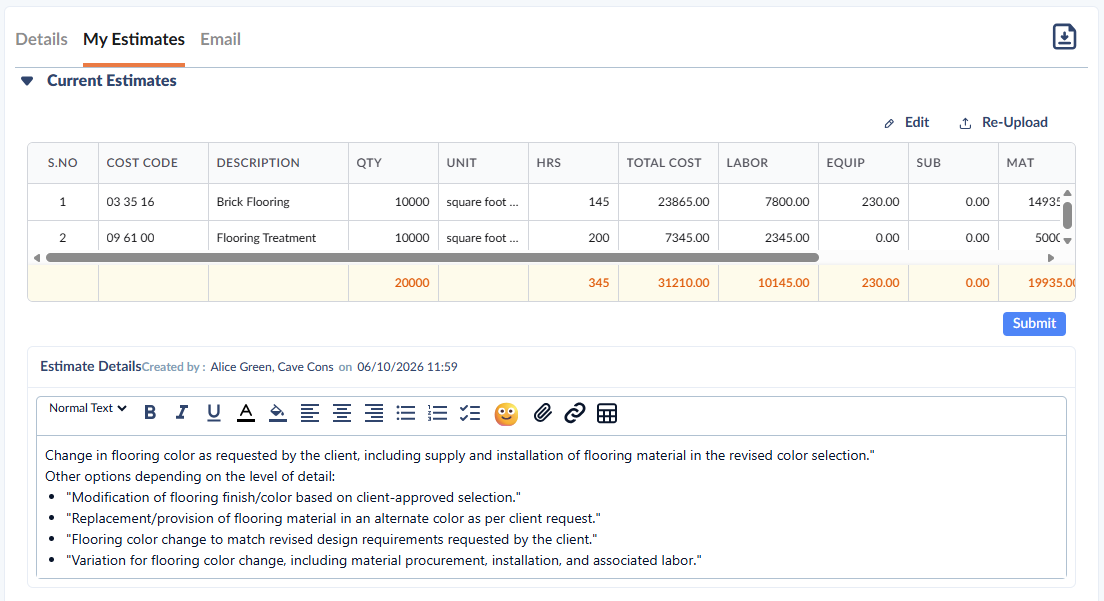Collapse the Current Estimates section
This screenshot has width=1104, height=601.
27,81
